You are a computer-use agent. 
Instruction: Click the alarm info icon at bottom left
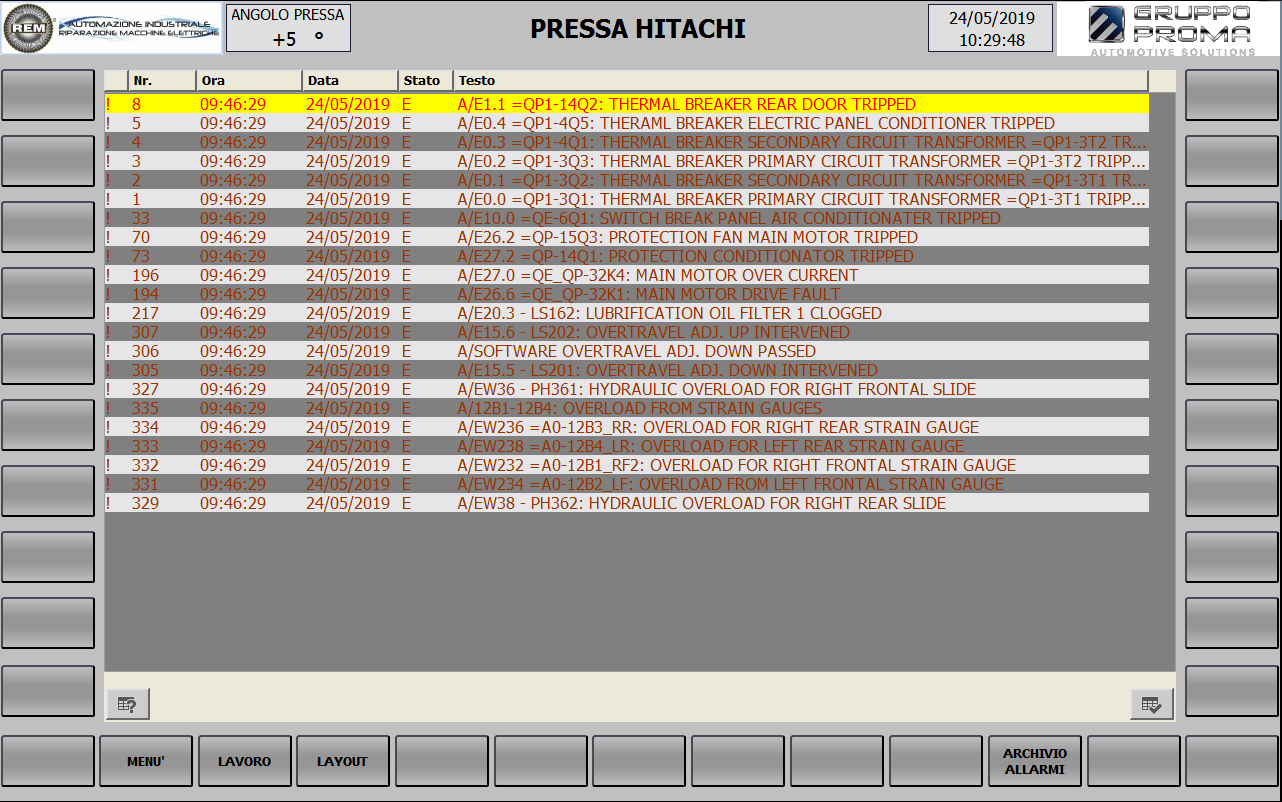(128, 704)
